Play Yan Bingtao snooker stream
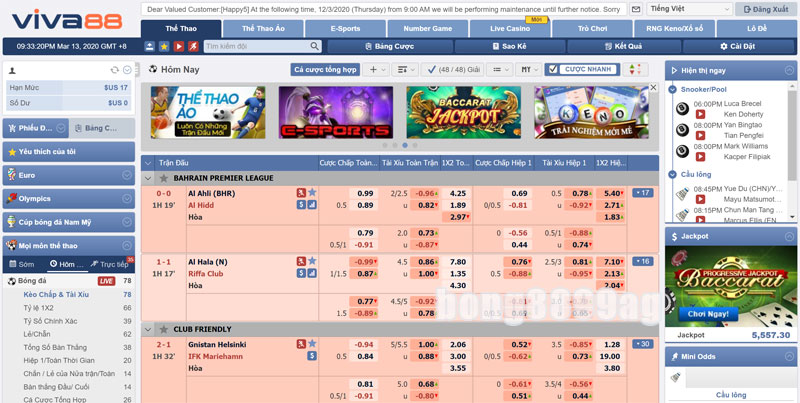This screenshot has width=800, height=403. [x=700, y=135]
